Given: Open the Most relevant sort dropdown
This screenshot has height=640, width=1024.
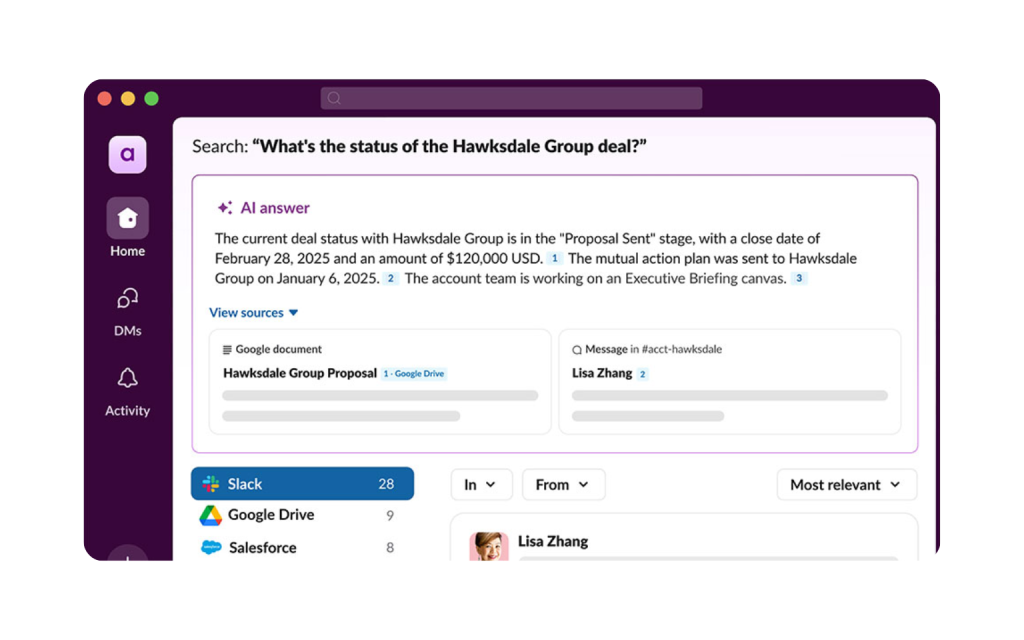Looking at the screenshot, I should pyautogui.click(x=846, y=485).
